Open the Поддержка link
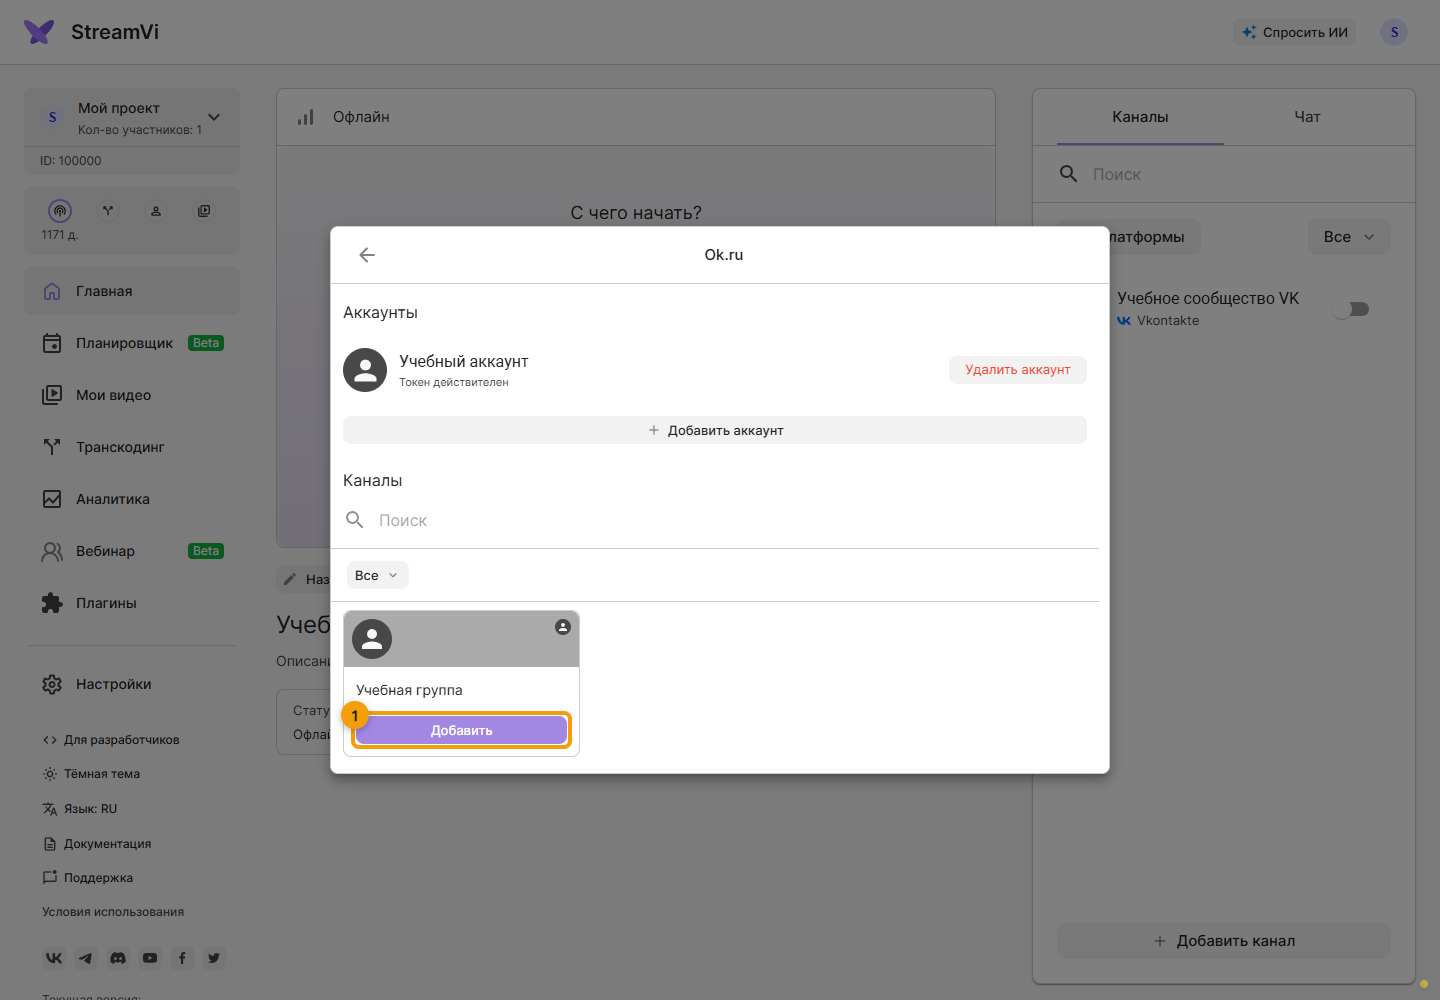 88,878
